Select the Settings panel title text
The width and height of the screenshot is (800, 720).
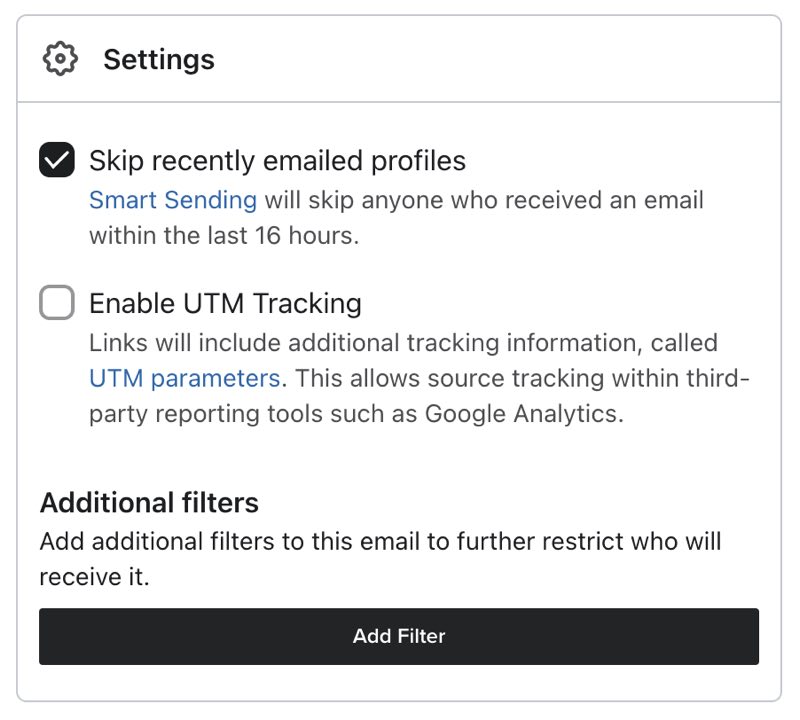[x=160, y=58]
